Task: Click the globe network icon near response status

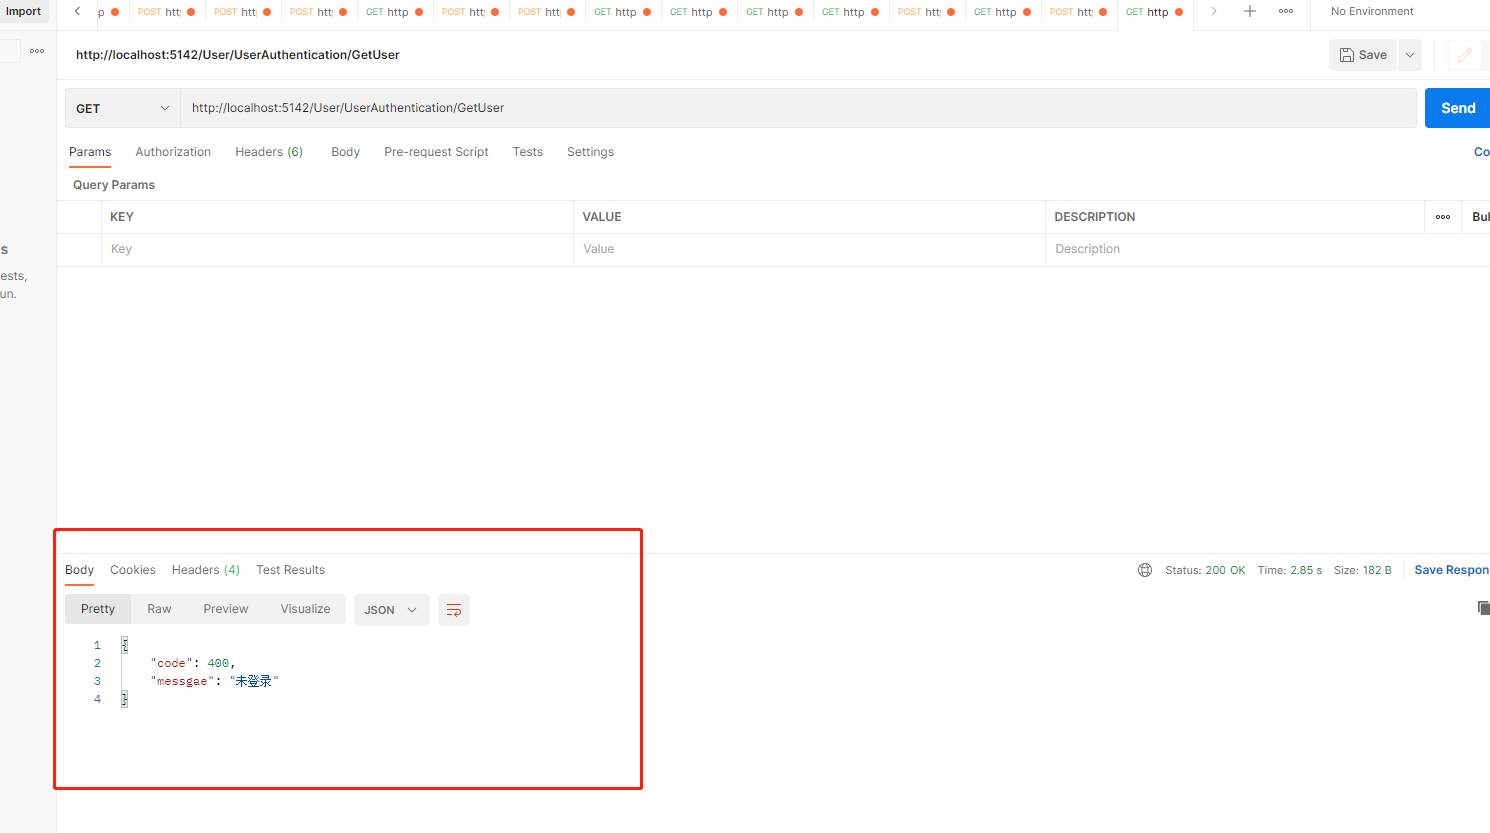Action: point(1144,569)
